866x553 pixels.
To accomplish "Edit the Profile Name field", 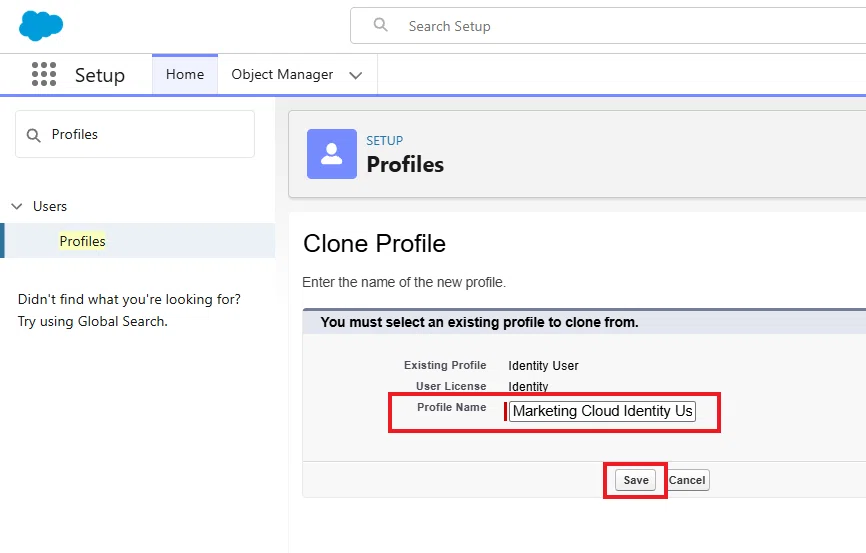I will pyautogui.click(x=602, y=411).
